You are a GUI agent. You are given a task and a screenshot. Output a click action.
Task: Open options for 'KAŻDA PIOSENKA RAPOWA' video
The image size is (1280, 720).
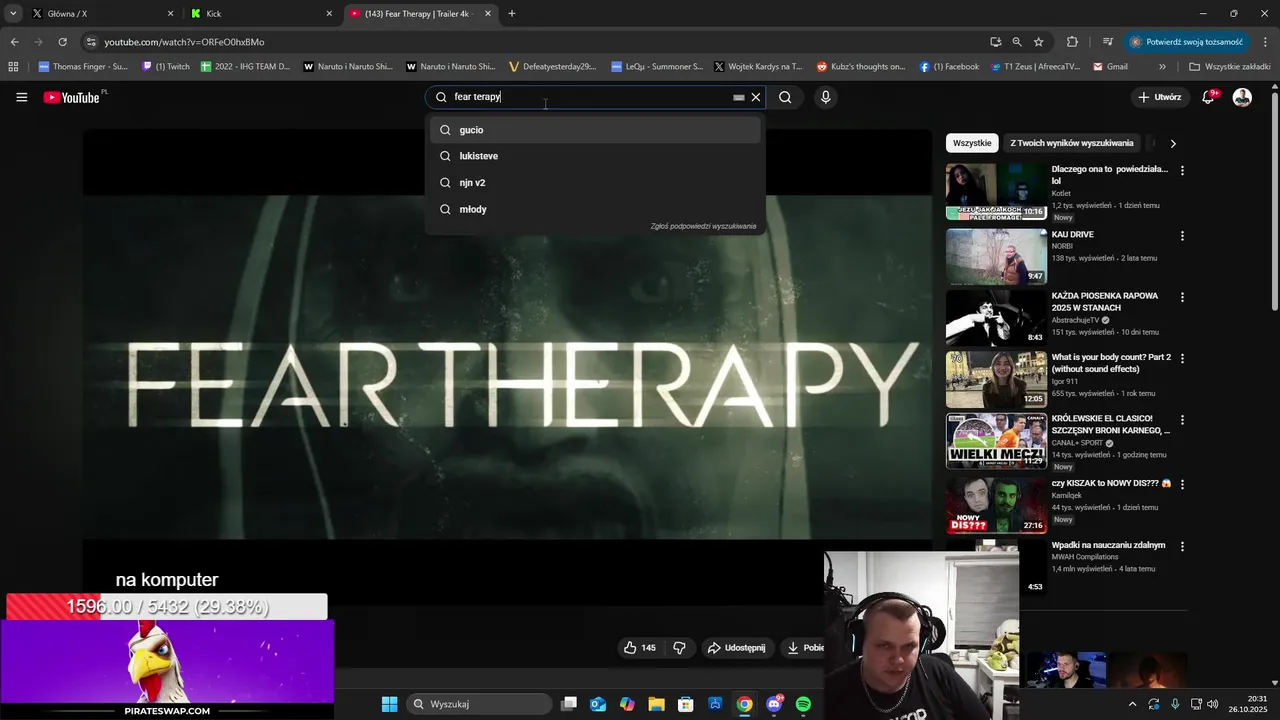click(1182, 297)
